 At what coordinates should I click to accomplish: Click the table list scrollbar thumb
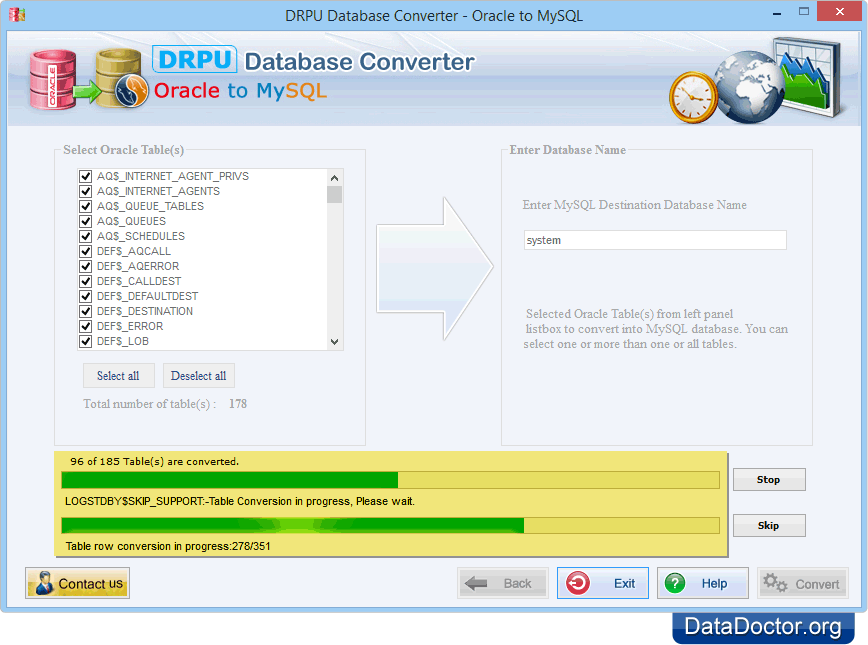[334, 194]
